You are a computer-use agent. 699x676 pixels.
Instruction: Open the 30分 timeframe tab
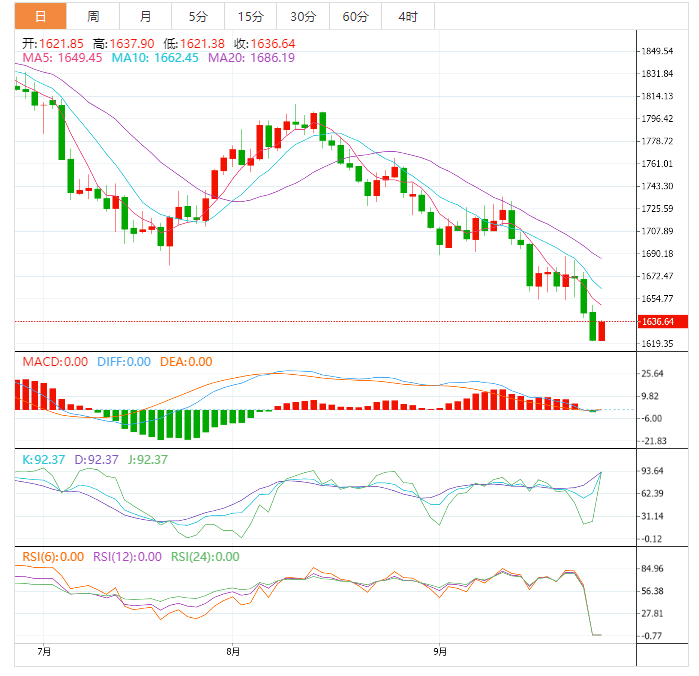[x=303, y=16]
